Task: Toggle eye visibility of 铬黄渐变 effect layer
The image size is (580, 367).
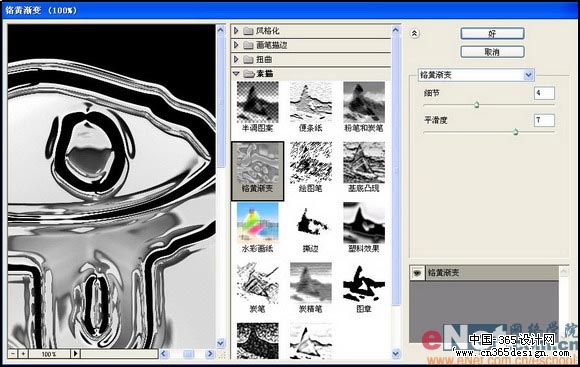Action: [x=418, y=273]
